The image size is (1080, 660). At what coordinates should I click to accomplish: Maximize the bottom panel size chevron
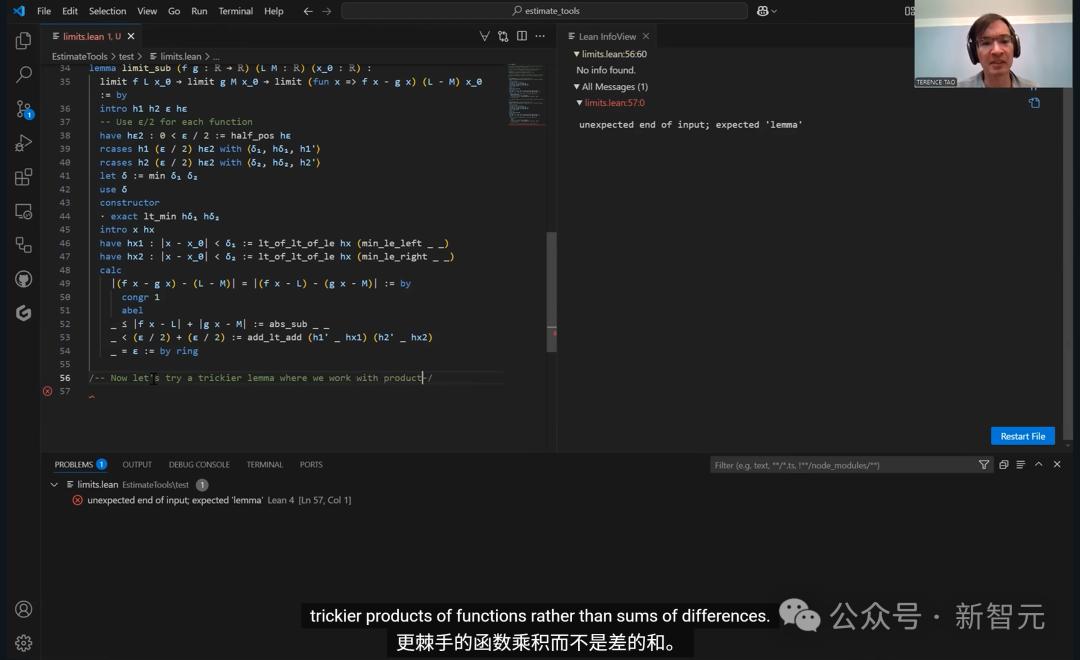click(x=1039, y=465)
